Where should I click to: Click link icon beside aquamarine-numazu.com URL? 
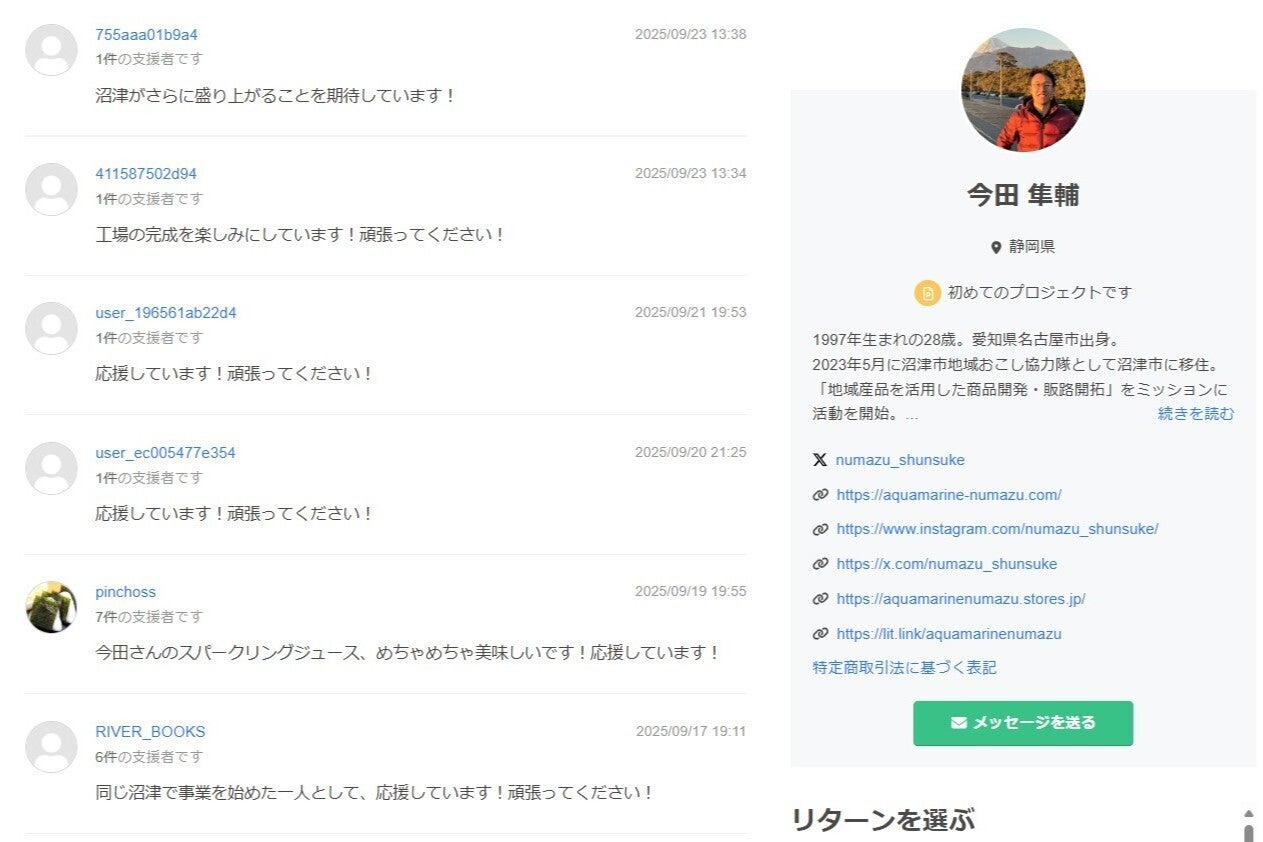(x=820, y=495)
